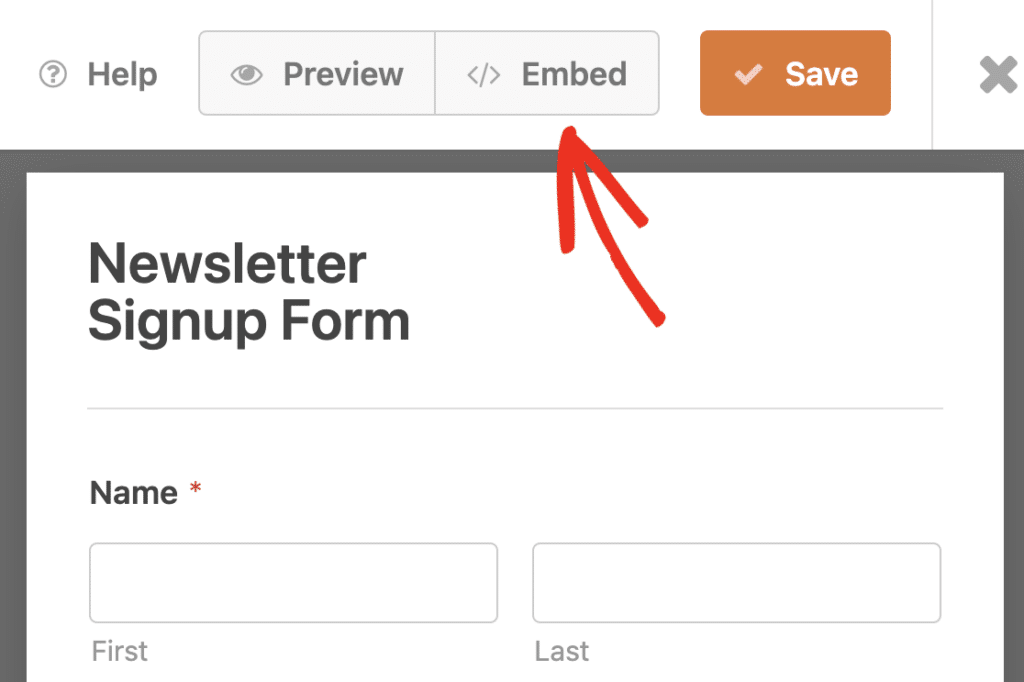This screenshot has height=682, width=1024.
Task: Click into the Last name input
Action: [x=736, y=583]
